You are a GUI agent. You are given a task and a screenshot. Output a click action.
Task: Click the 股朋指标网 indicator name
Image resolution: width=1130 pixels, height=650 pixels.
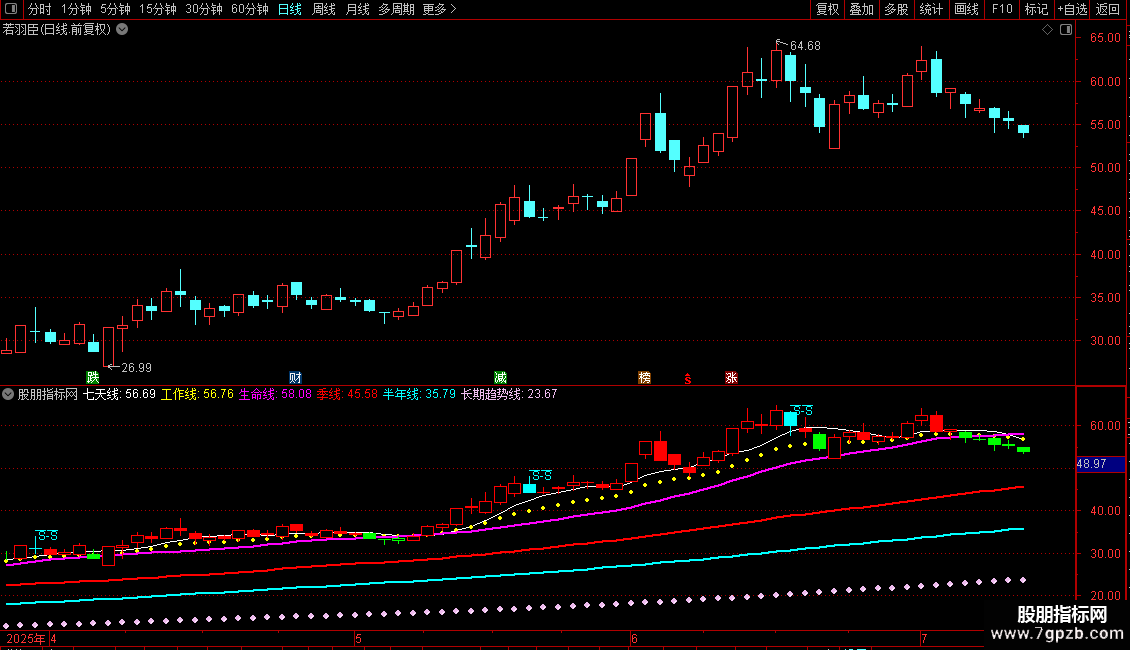click(48, 394)
